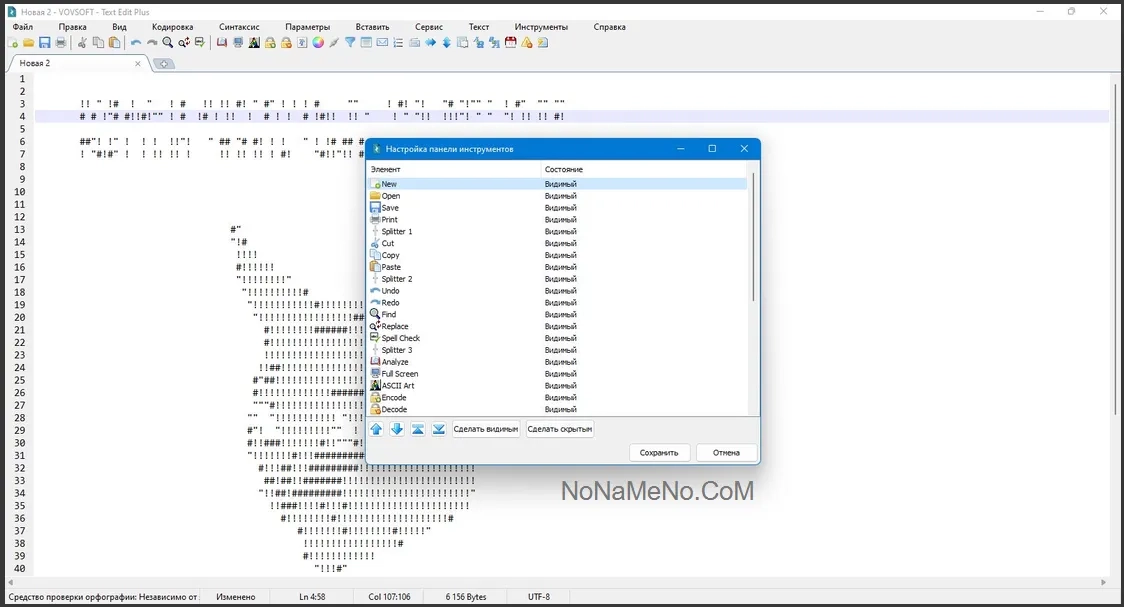1124x607 pixels.
Task: Click the ASCII Art icon in main toolbar
Action: [x=254, y=43]
